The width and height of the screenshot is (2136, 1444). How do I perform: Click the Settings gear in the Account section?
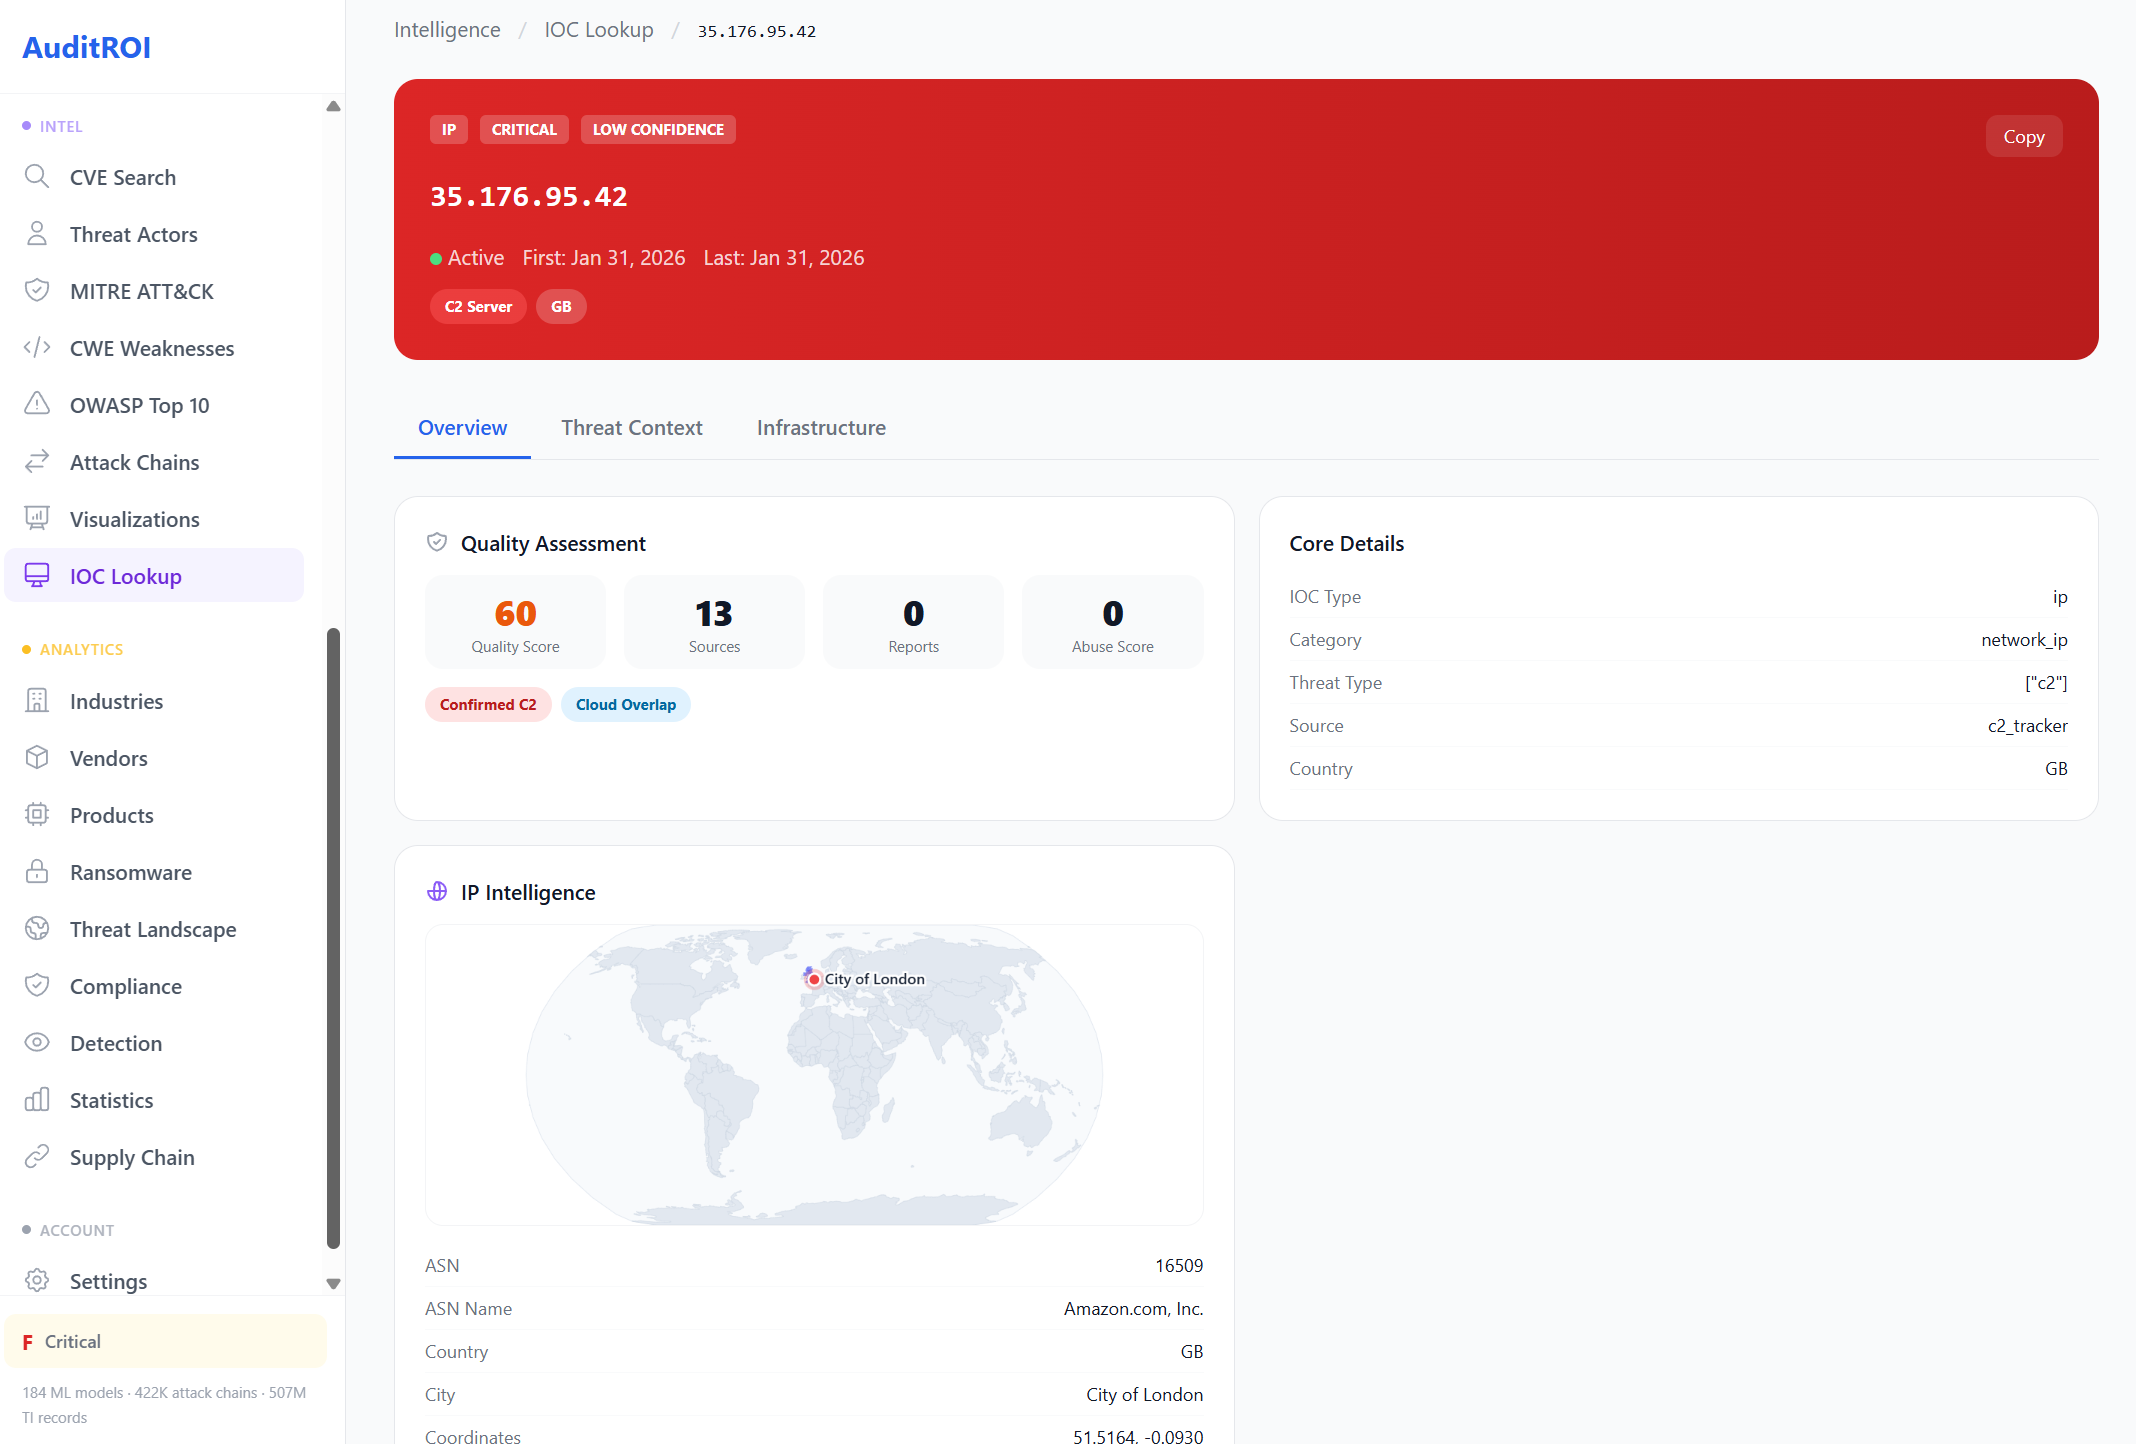tap(37, 1281)
